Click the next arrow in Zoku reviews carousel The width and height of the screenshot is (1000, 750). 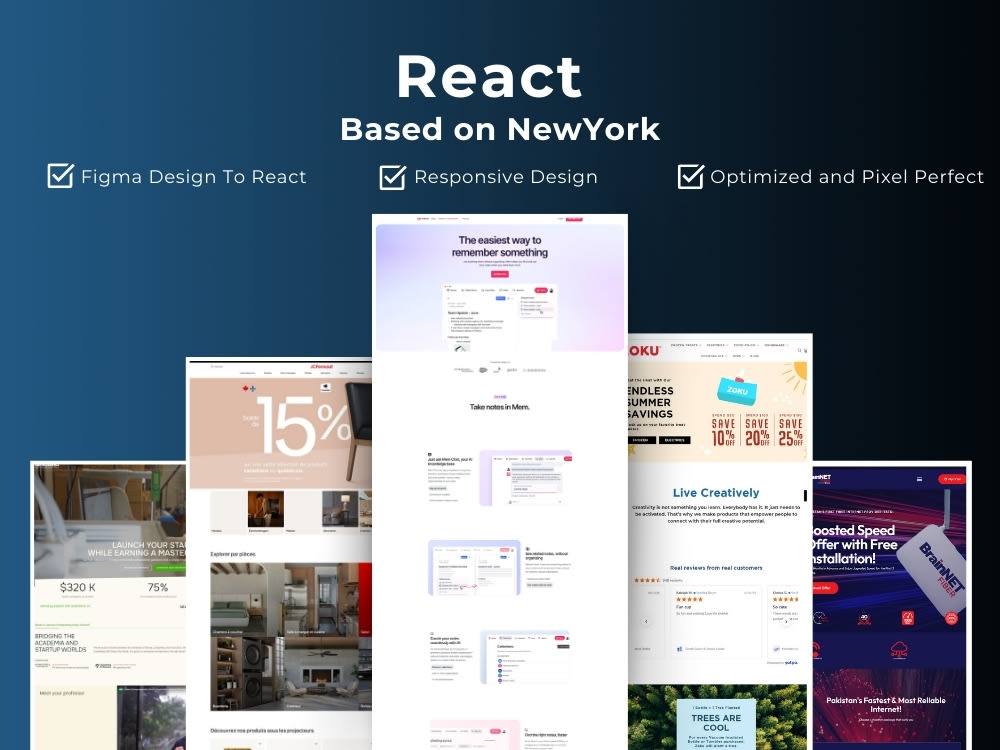point(786,621)
